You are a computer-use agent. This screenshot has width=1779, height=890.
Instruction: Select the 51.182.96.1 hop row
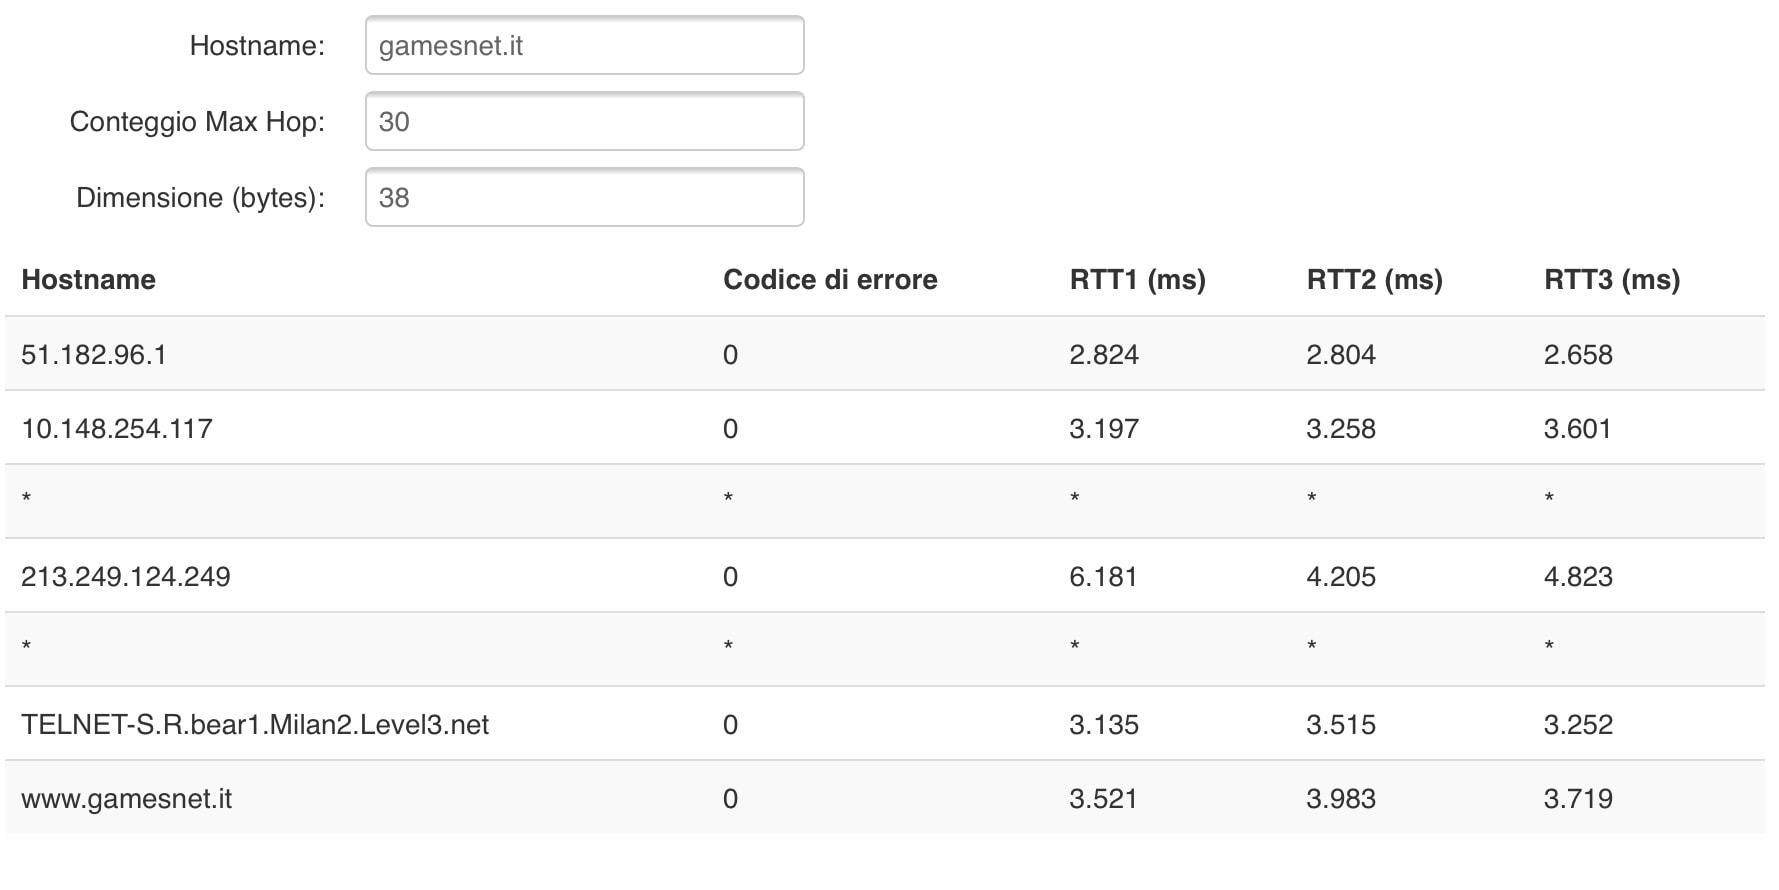(94, 355)
